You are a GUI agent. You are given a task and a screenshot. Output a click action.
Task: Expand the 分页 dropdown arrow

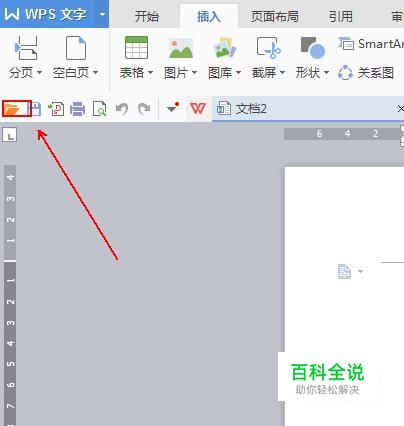click(39, 72)
